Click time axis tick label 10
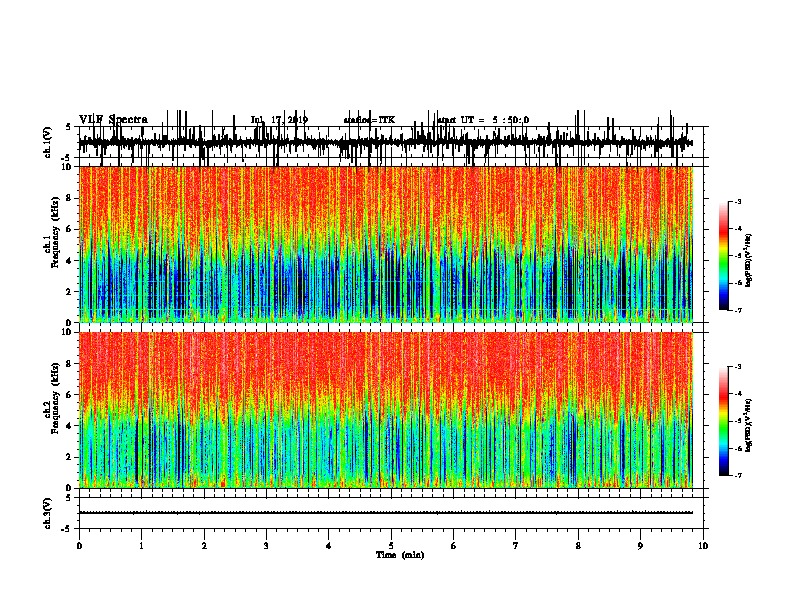Viewport: 792px width, 612px height. [x=703, y=546]
